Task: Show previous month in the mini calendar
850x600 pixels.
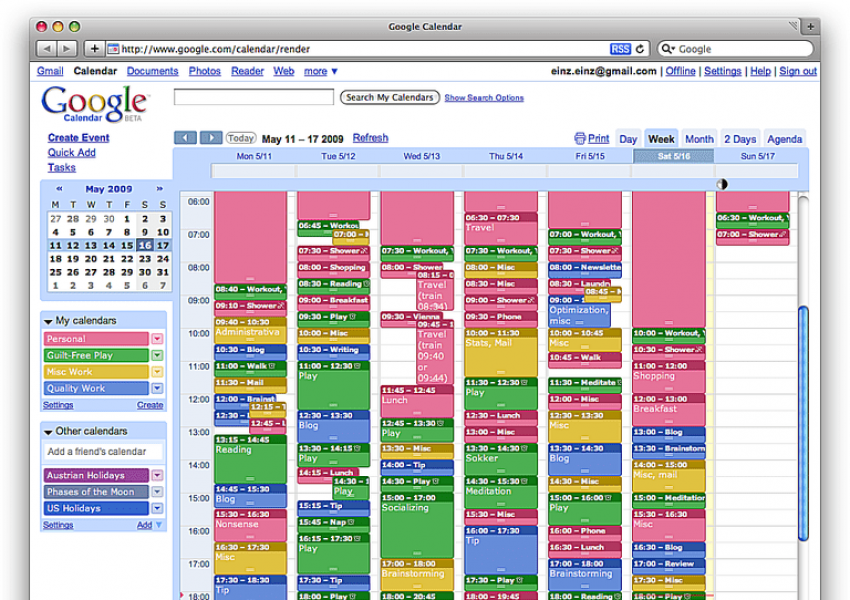Action: (59, 189)
